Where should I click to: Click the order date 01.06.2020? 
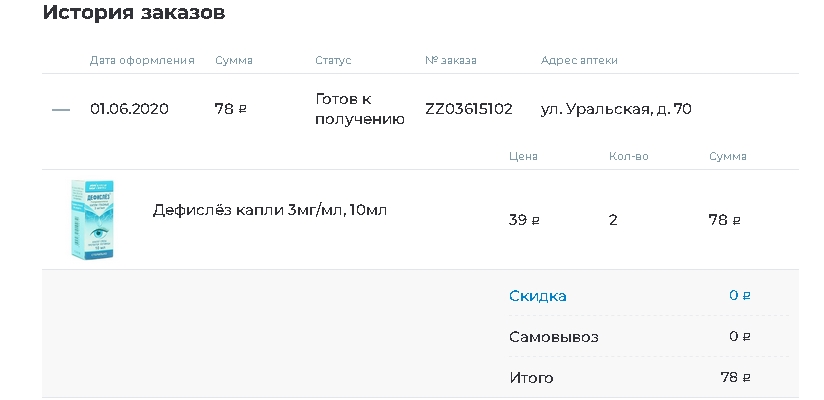click(129, 109)
